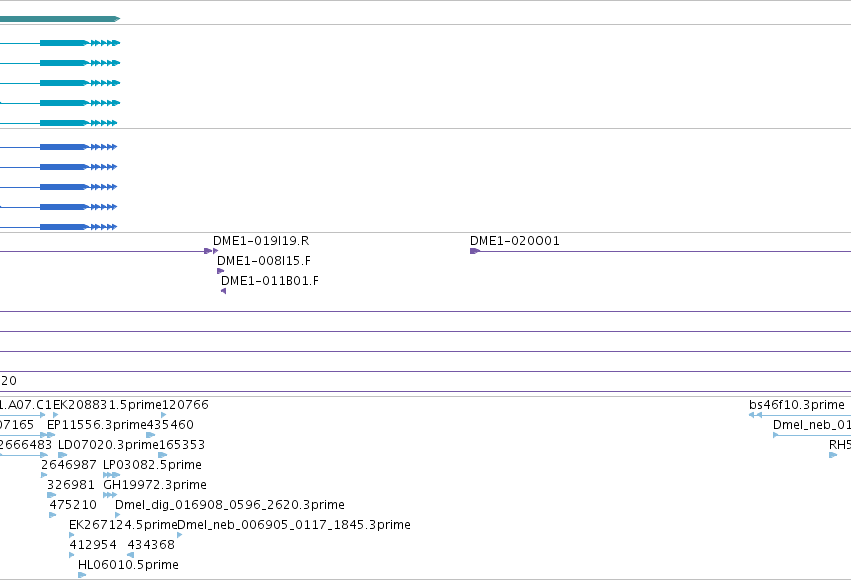Viewport: 851px width, 580px height.
Task: Click the 326981 EST label
Action: [71, 485]
